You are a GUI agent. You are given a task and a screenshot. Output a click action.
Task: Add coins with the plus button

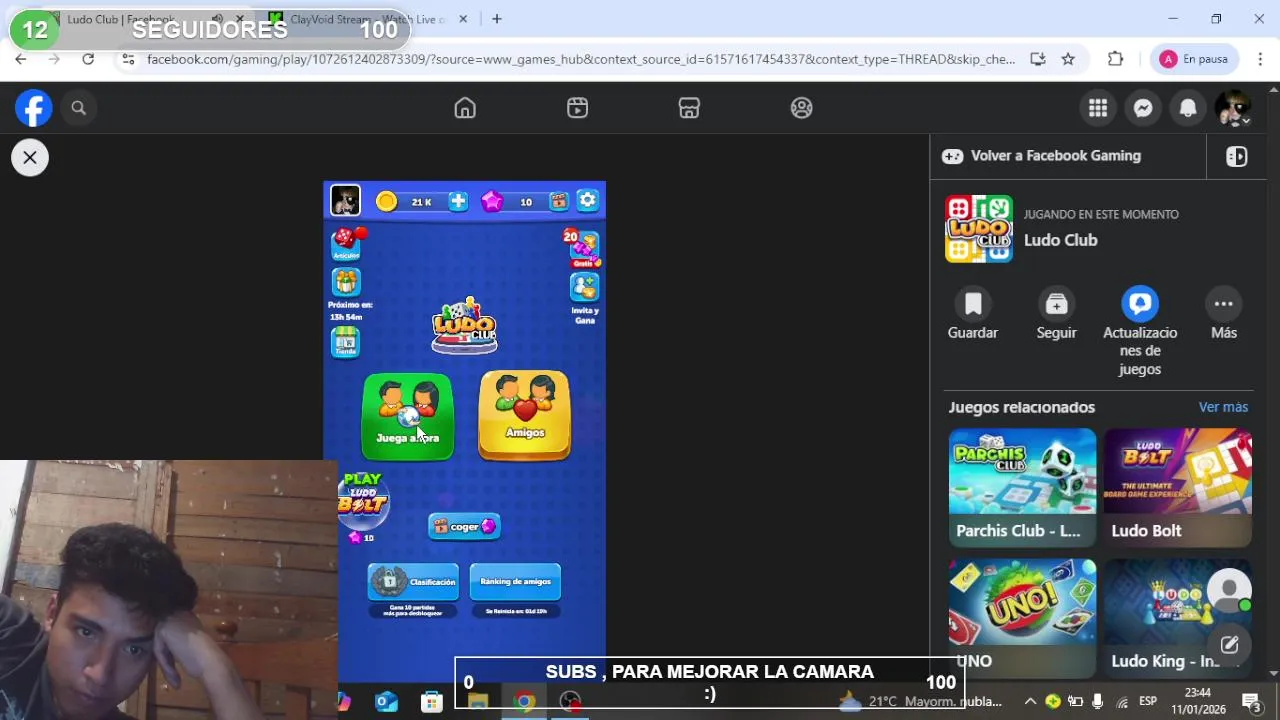[x=458, y=201]
